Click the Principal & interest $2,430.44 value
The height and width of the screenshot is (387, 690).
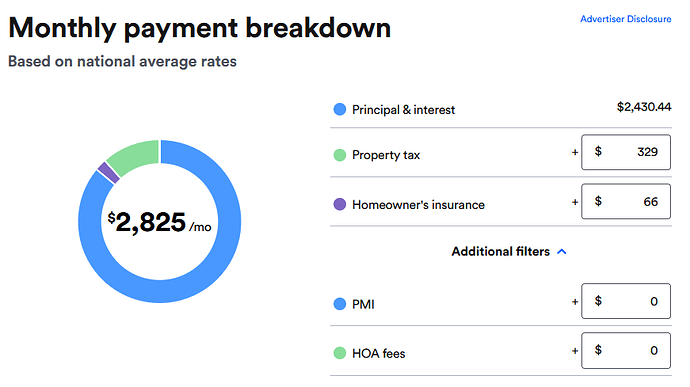click(644, 107)
